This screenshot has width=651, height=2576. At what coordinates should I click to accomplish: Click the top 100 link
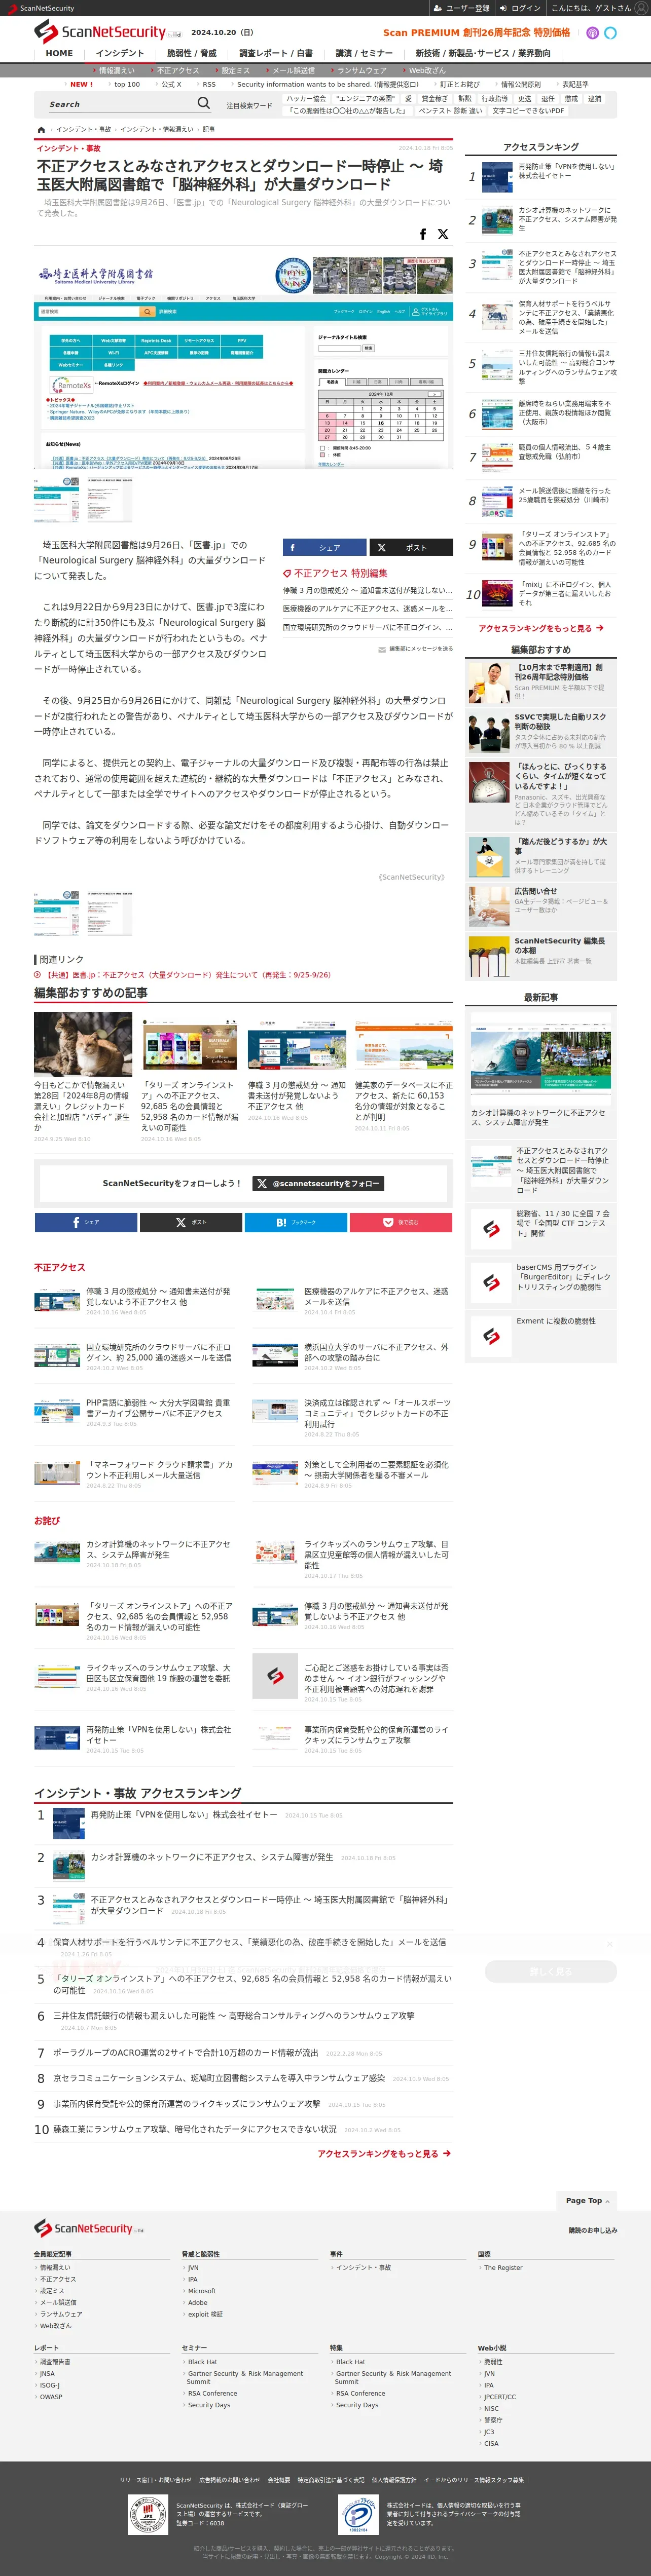[x=127, y=84]
